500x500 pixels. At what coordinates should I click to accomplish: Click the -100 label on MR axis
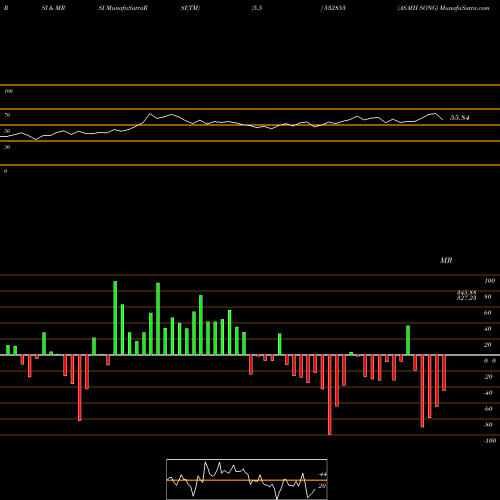click(x=489, y=441)
